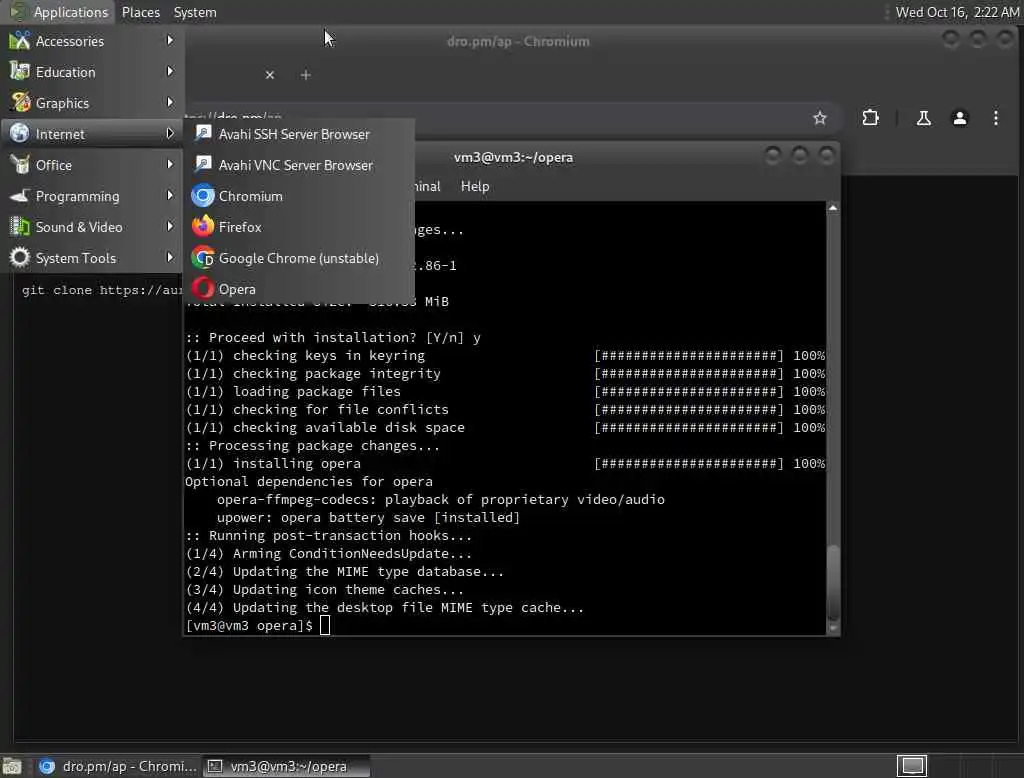Switch to dro.pm/ap Chromium taskbar button

(x=118, y=766)
